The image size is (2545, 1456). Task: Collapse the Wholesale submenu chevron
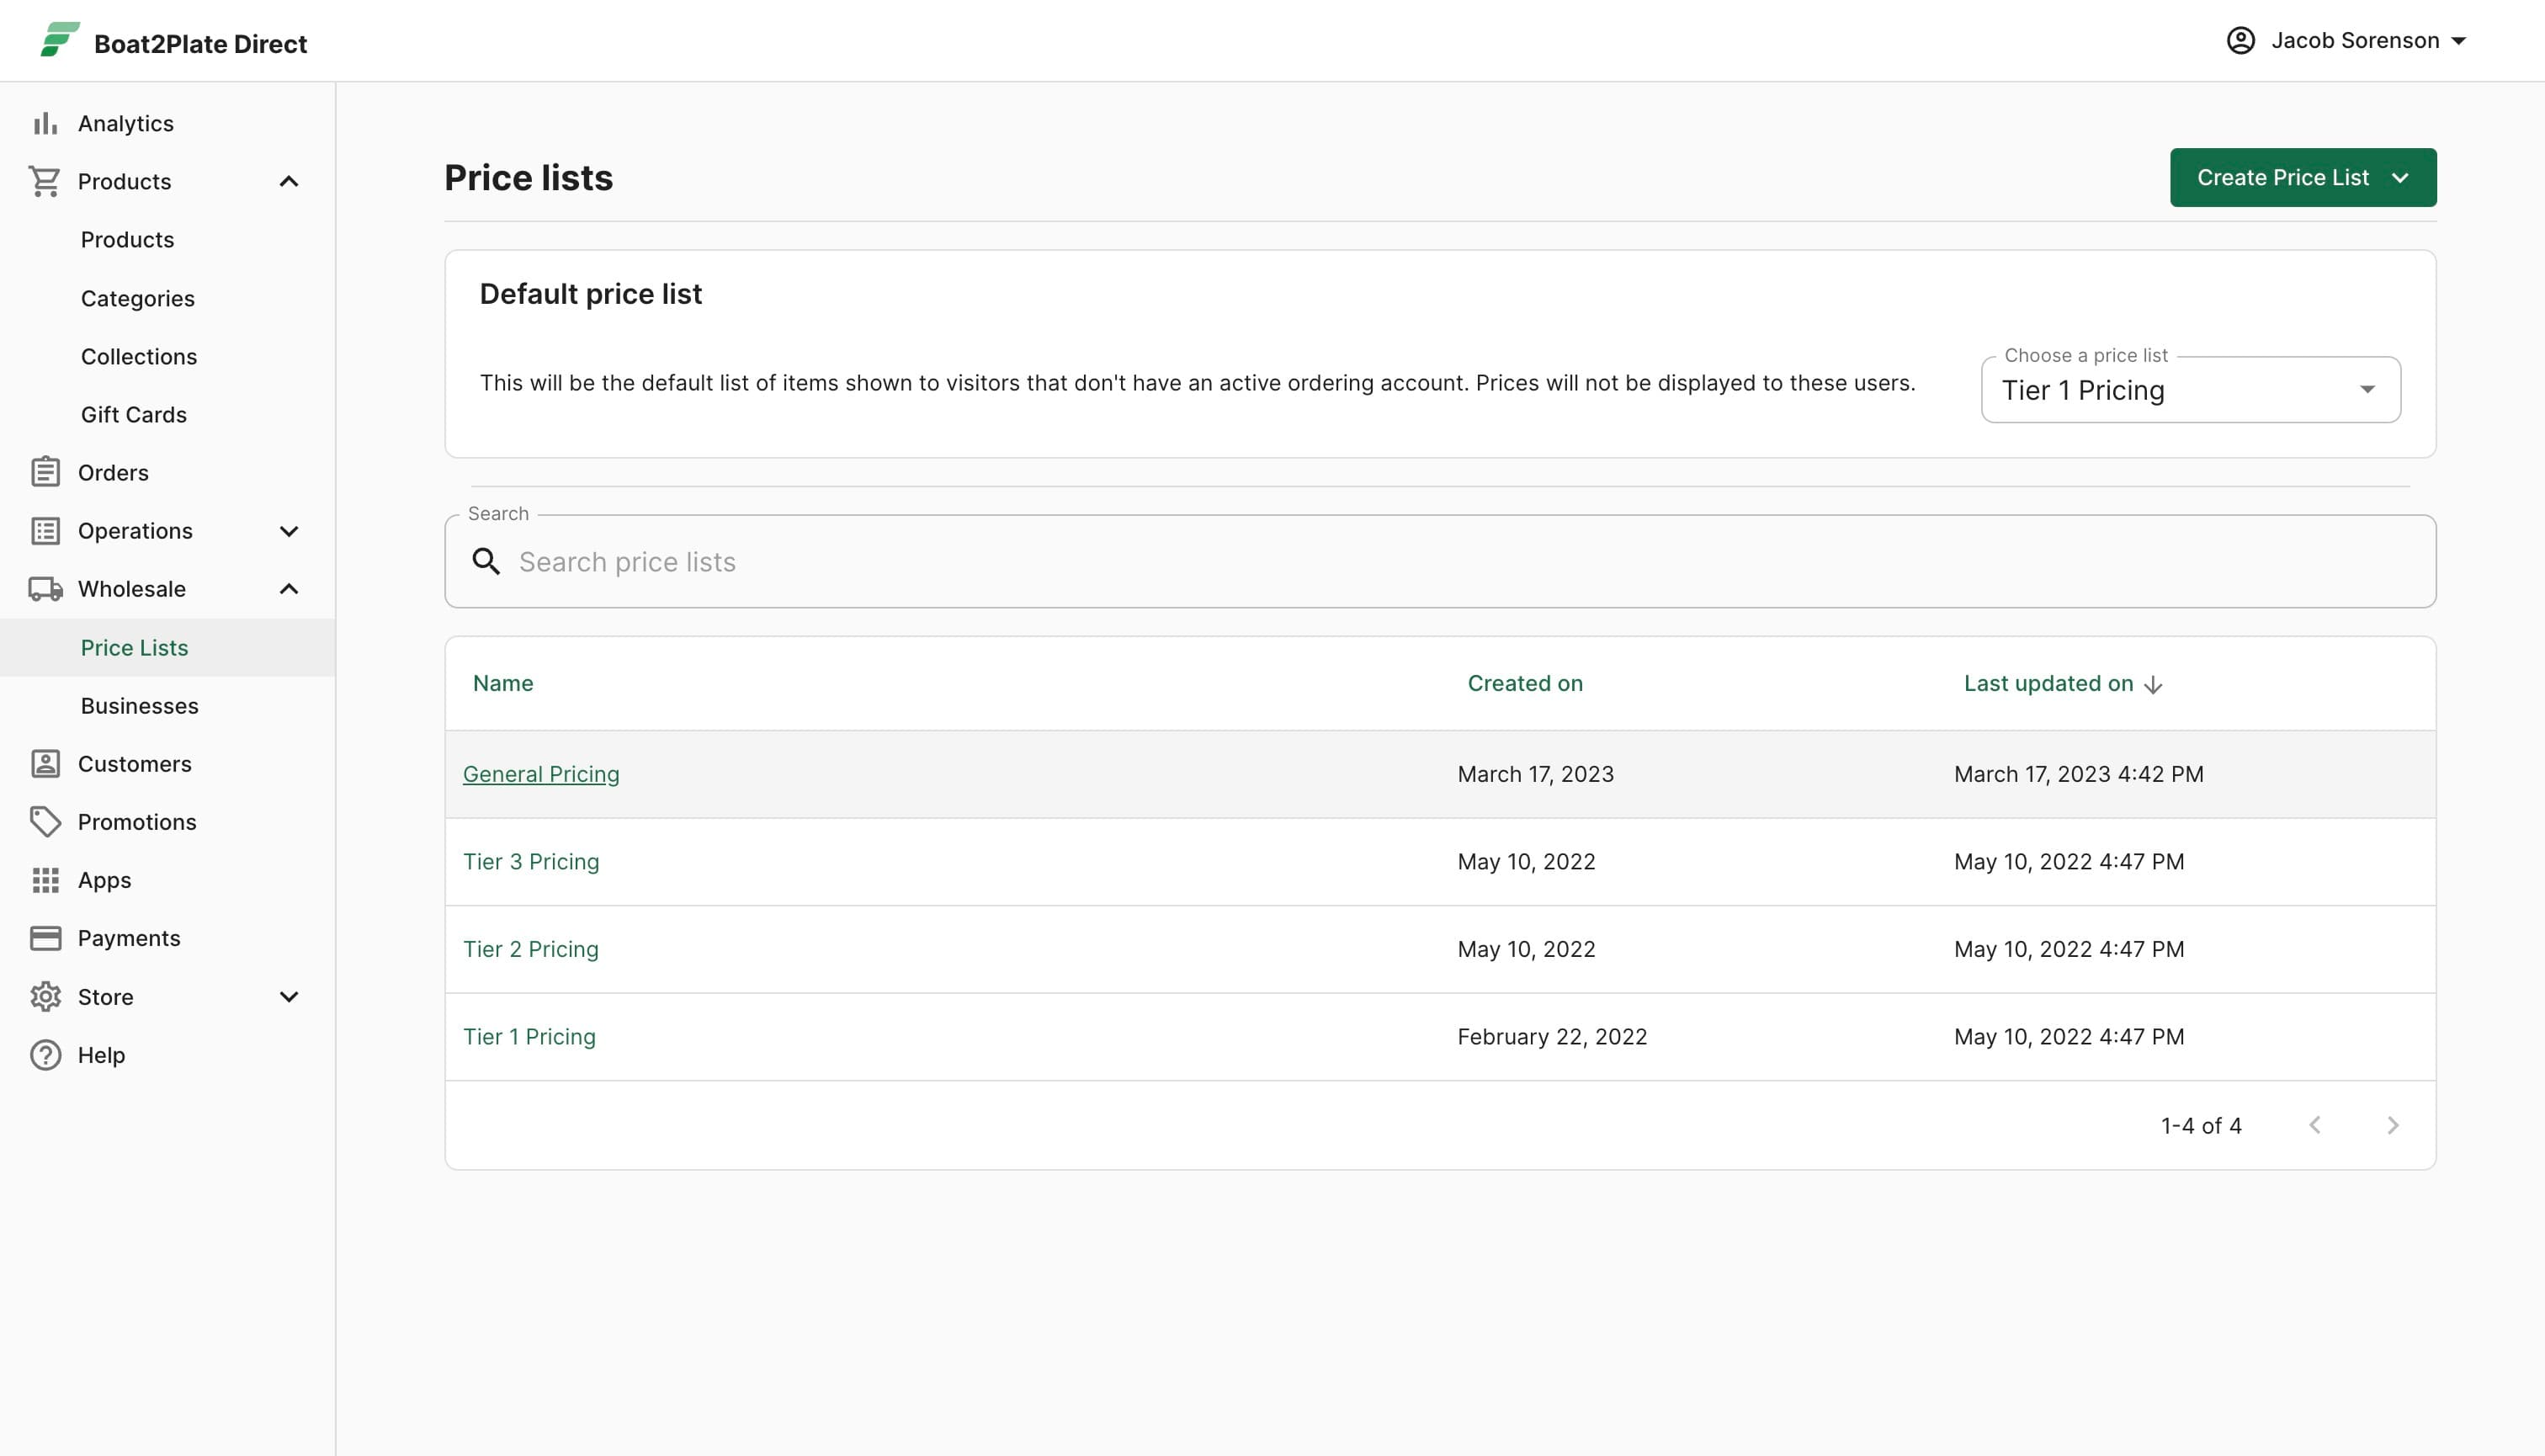[289, 589]
